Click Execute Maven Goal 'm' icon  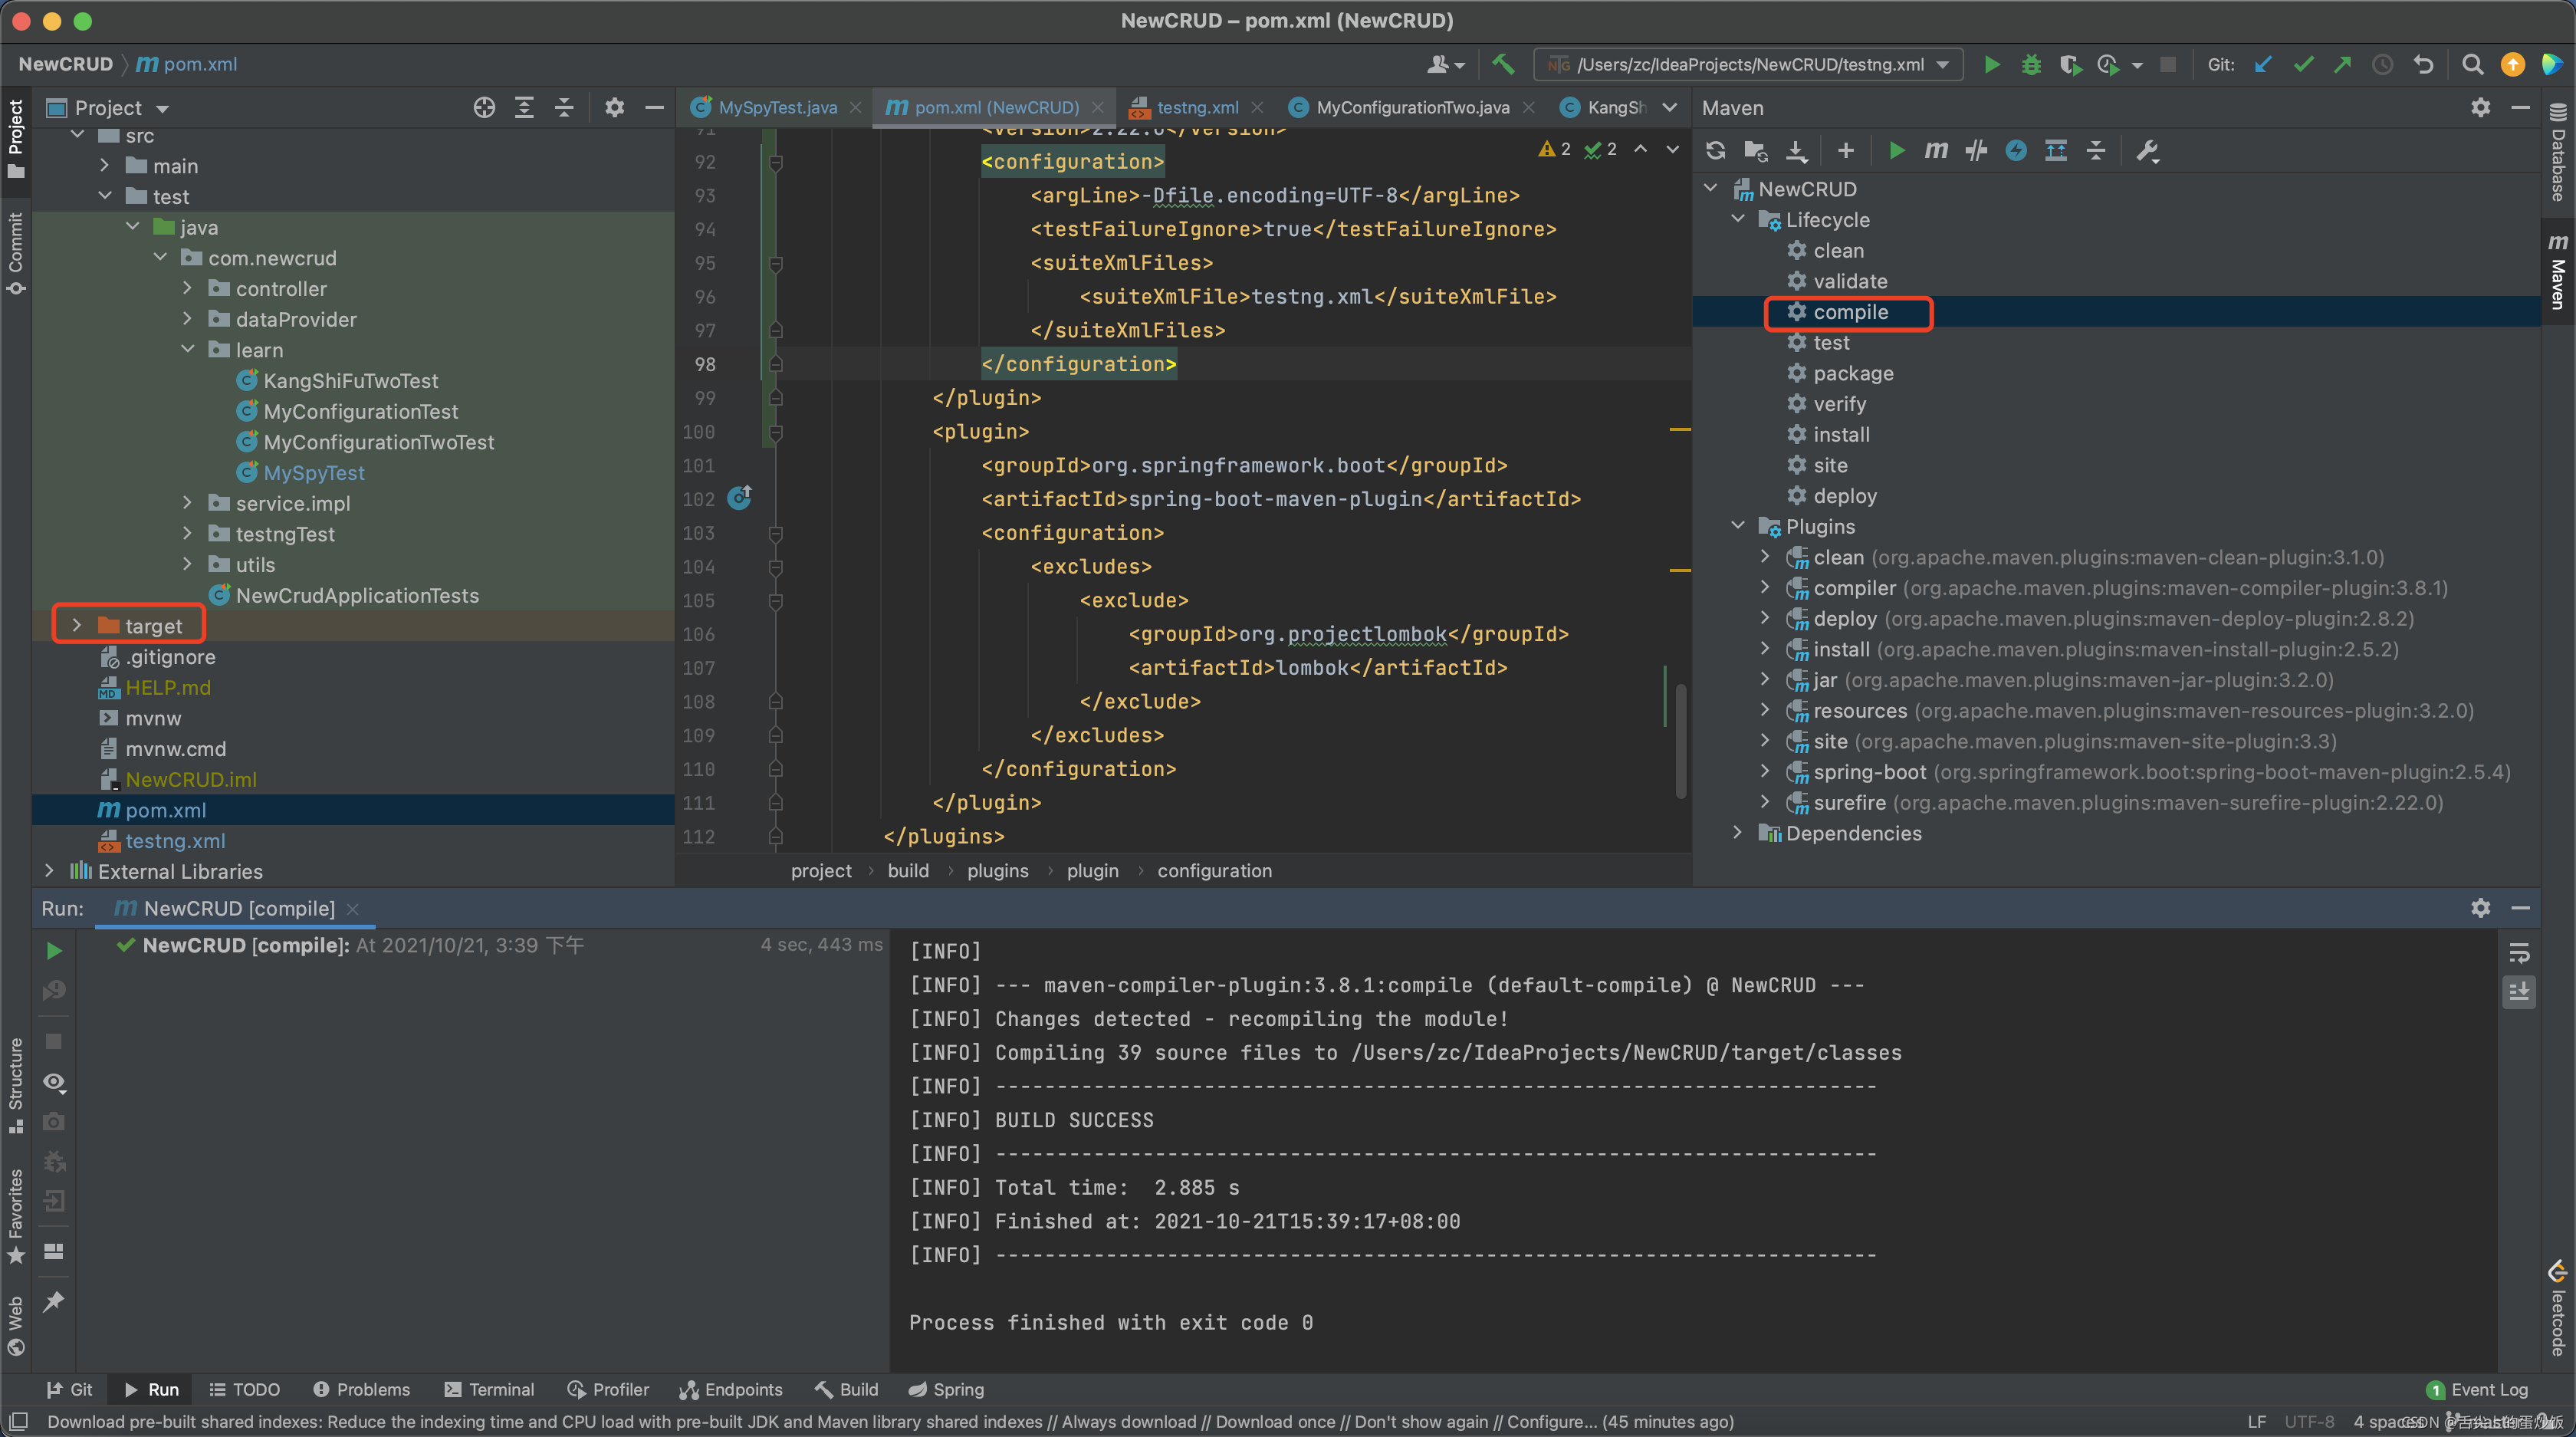point(1936,150)
